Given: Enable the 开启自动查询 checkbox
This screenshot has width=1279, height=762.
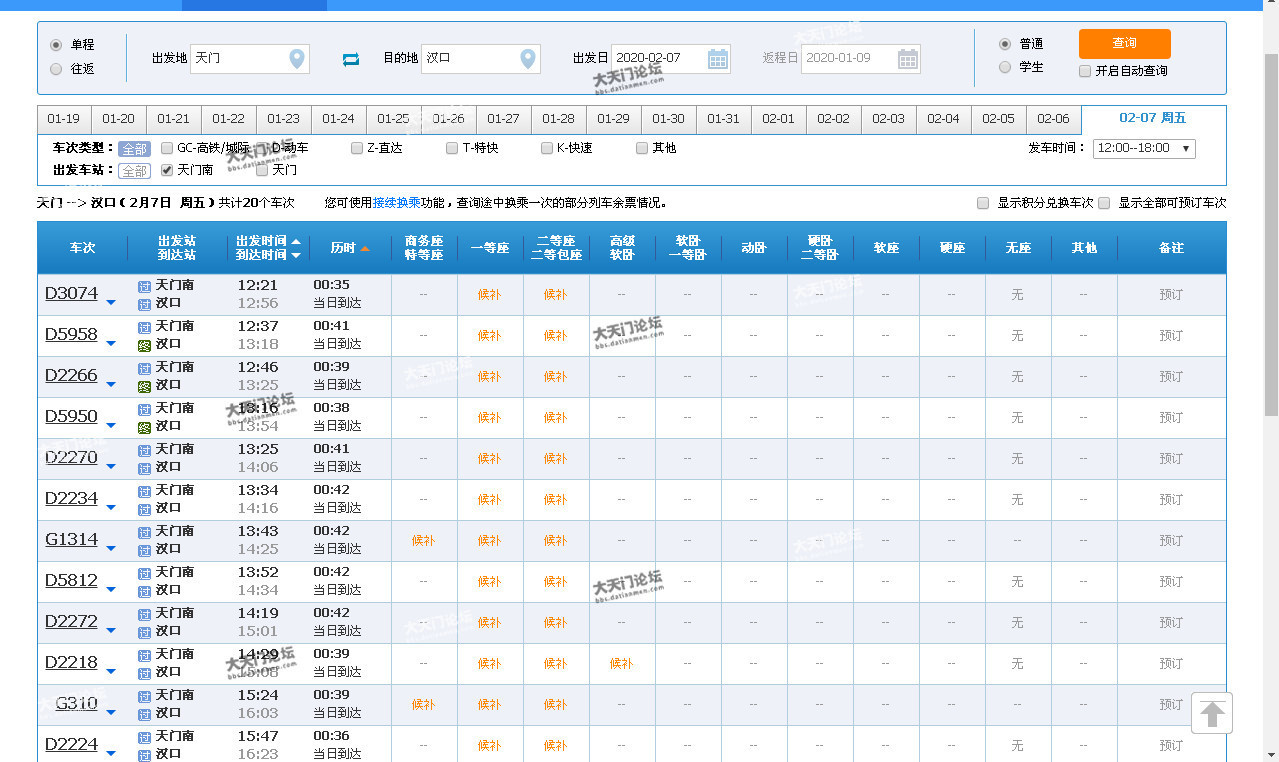Looking at the screenshot, I should point(1085,71).
